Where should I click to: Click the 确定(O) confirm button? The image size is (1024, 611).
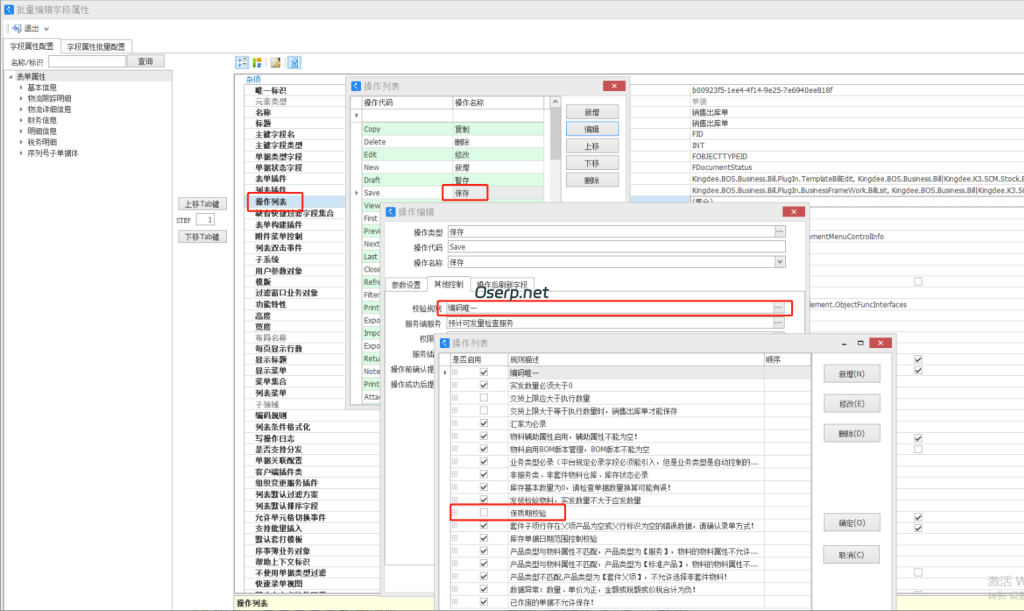tap(851, 522)
